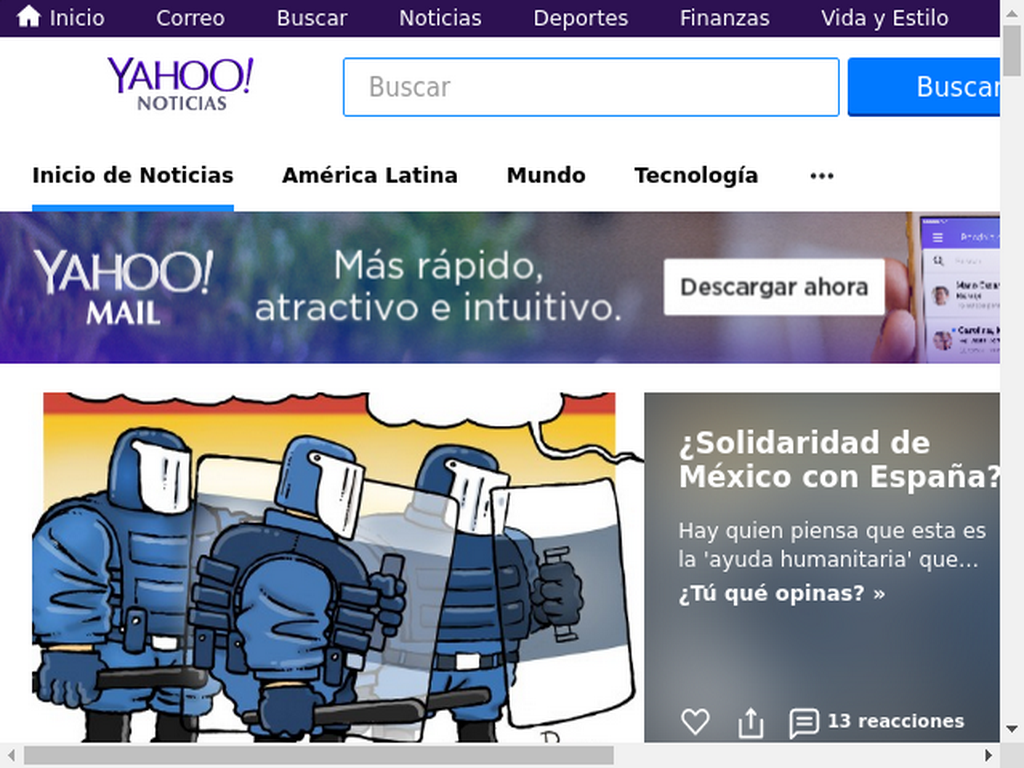Share the Solidaridad de México article
Image resolution: width=1024 pixels, height=768 pixels.
(x=750, y=722)
